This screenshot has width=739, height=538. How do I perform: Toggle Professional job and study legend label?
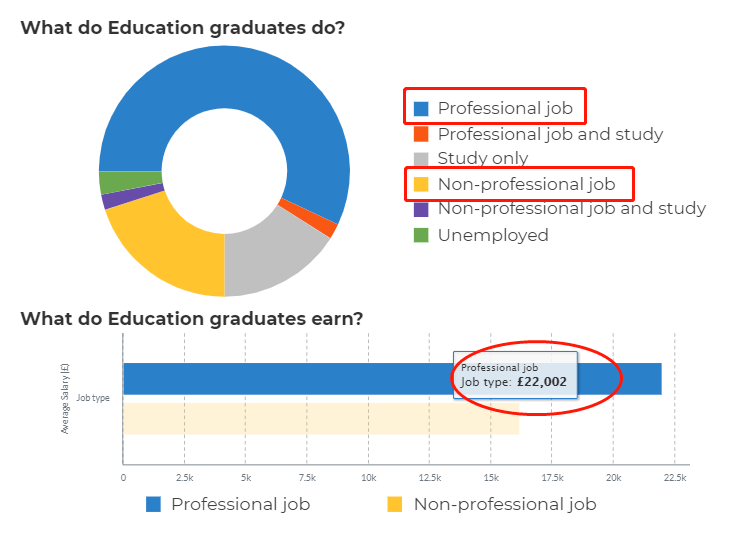(x=550, y=134)
